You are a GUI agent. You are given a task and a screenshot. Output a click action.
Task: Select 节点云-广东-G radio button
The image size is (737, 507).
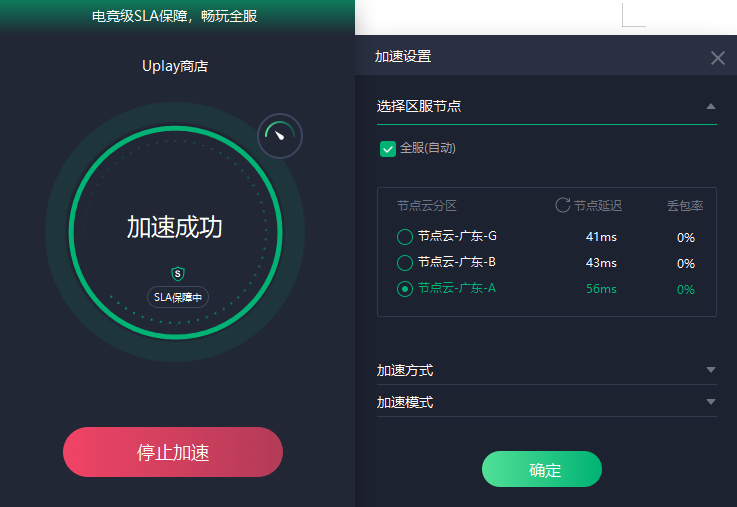[x=405, y=236]
